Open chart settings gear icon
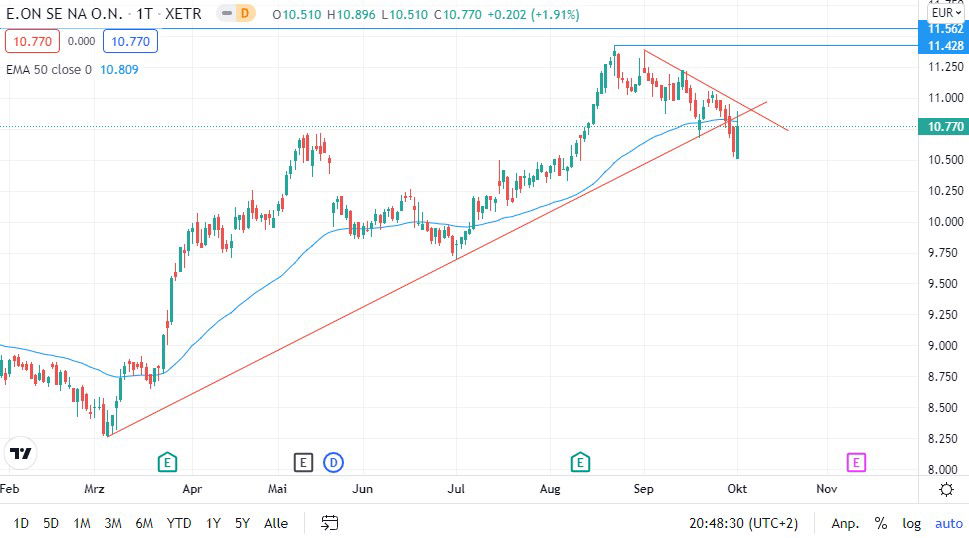Image resolution: width=969 pixels, height=538 pixels. pyautogui.click(x=946, y=489)
